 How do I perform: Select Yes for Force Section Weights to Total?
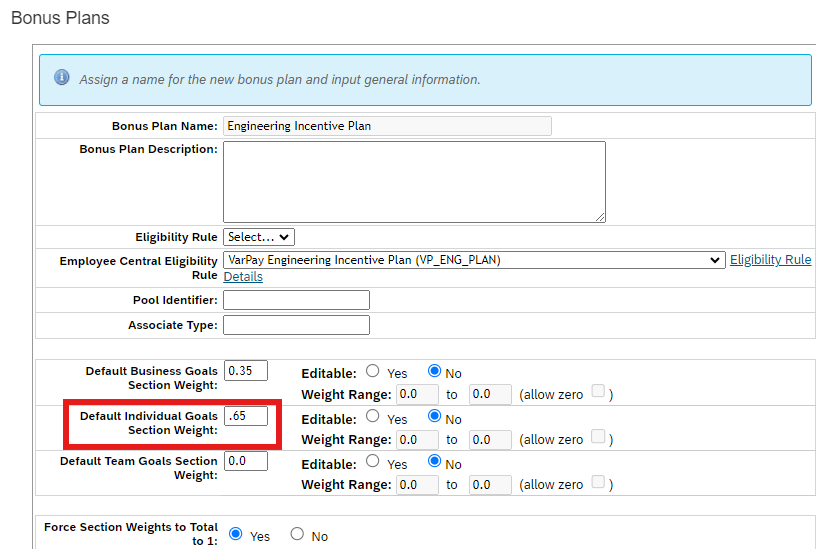coord(236,534)
